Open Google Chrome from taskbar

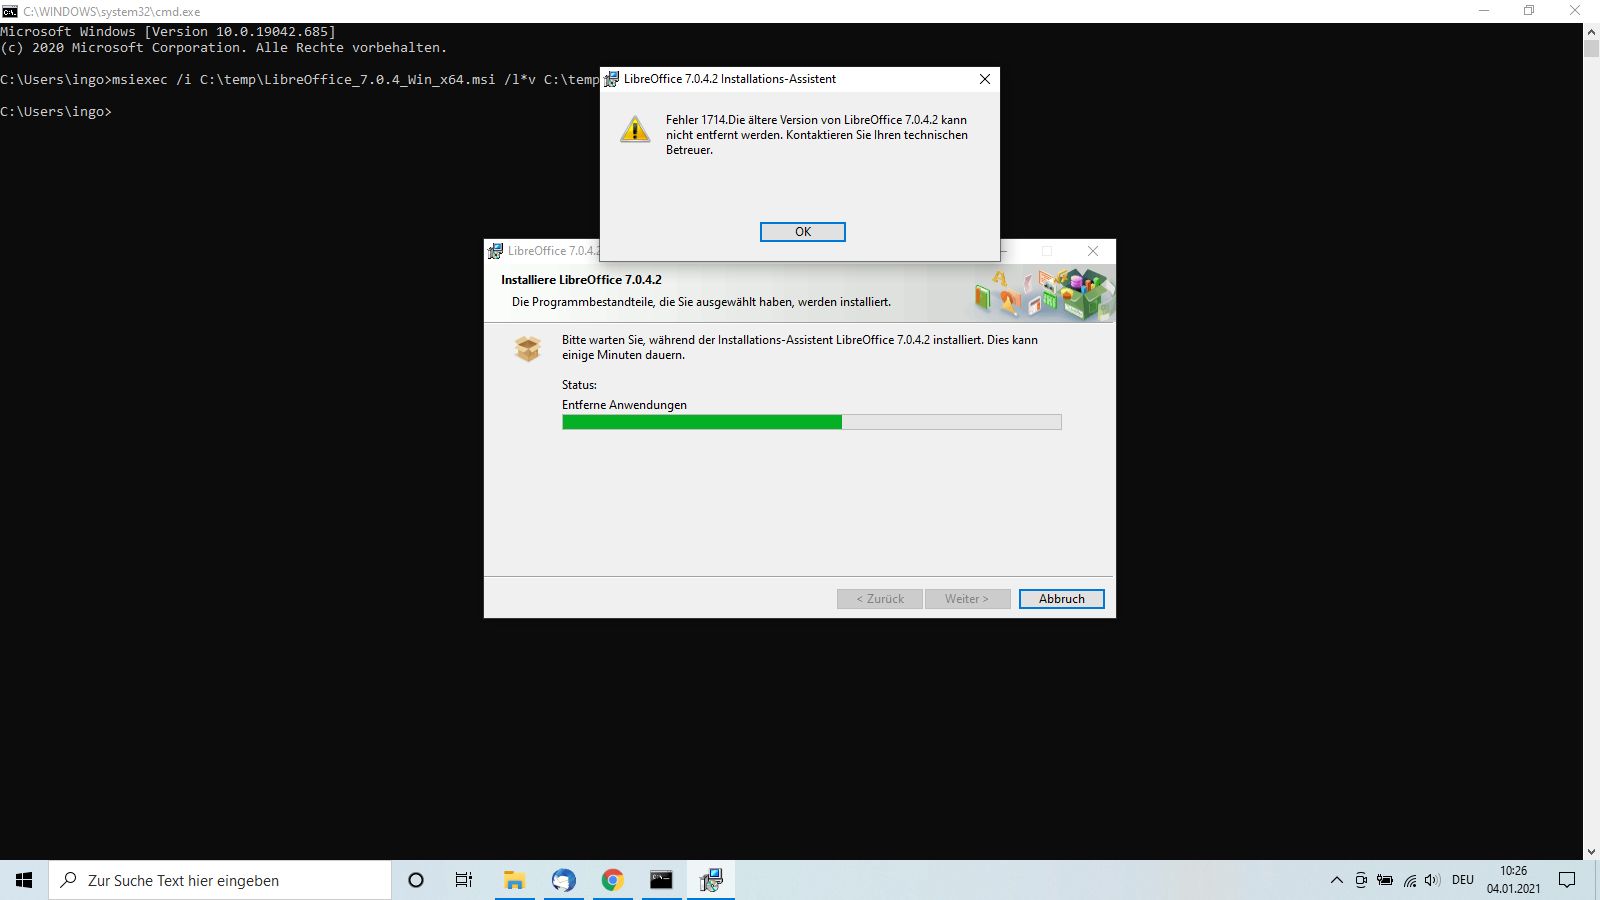click(x=612, y=880)
